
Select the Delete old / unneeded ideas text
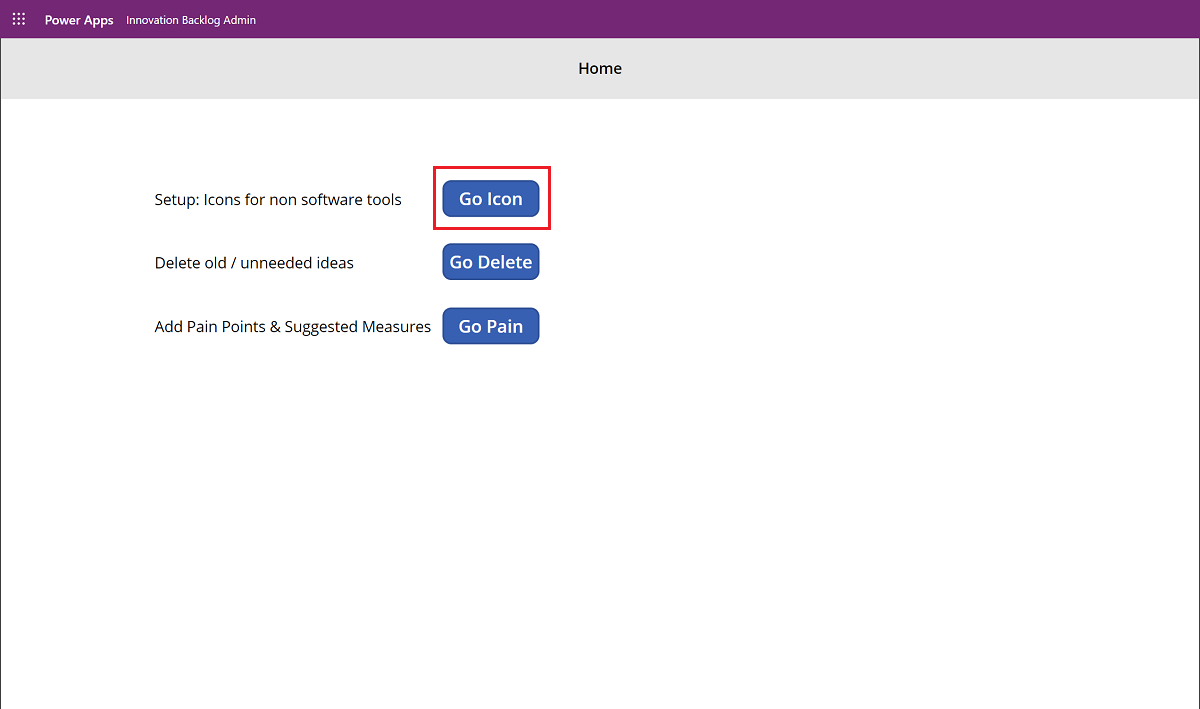(x=253, y=262)
